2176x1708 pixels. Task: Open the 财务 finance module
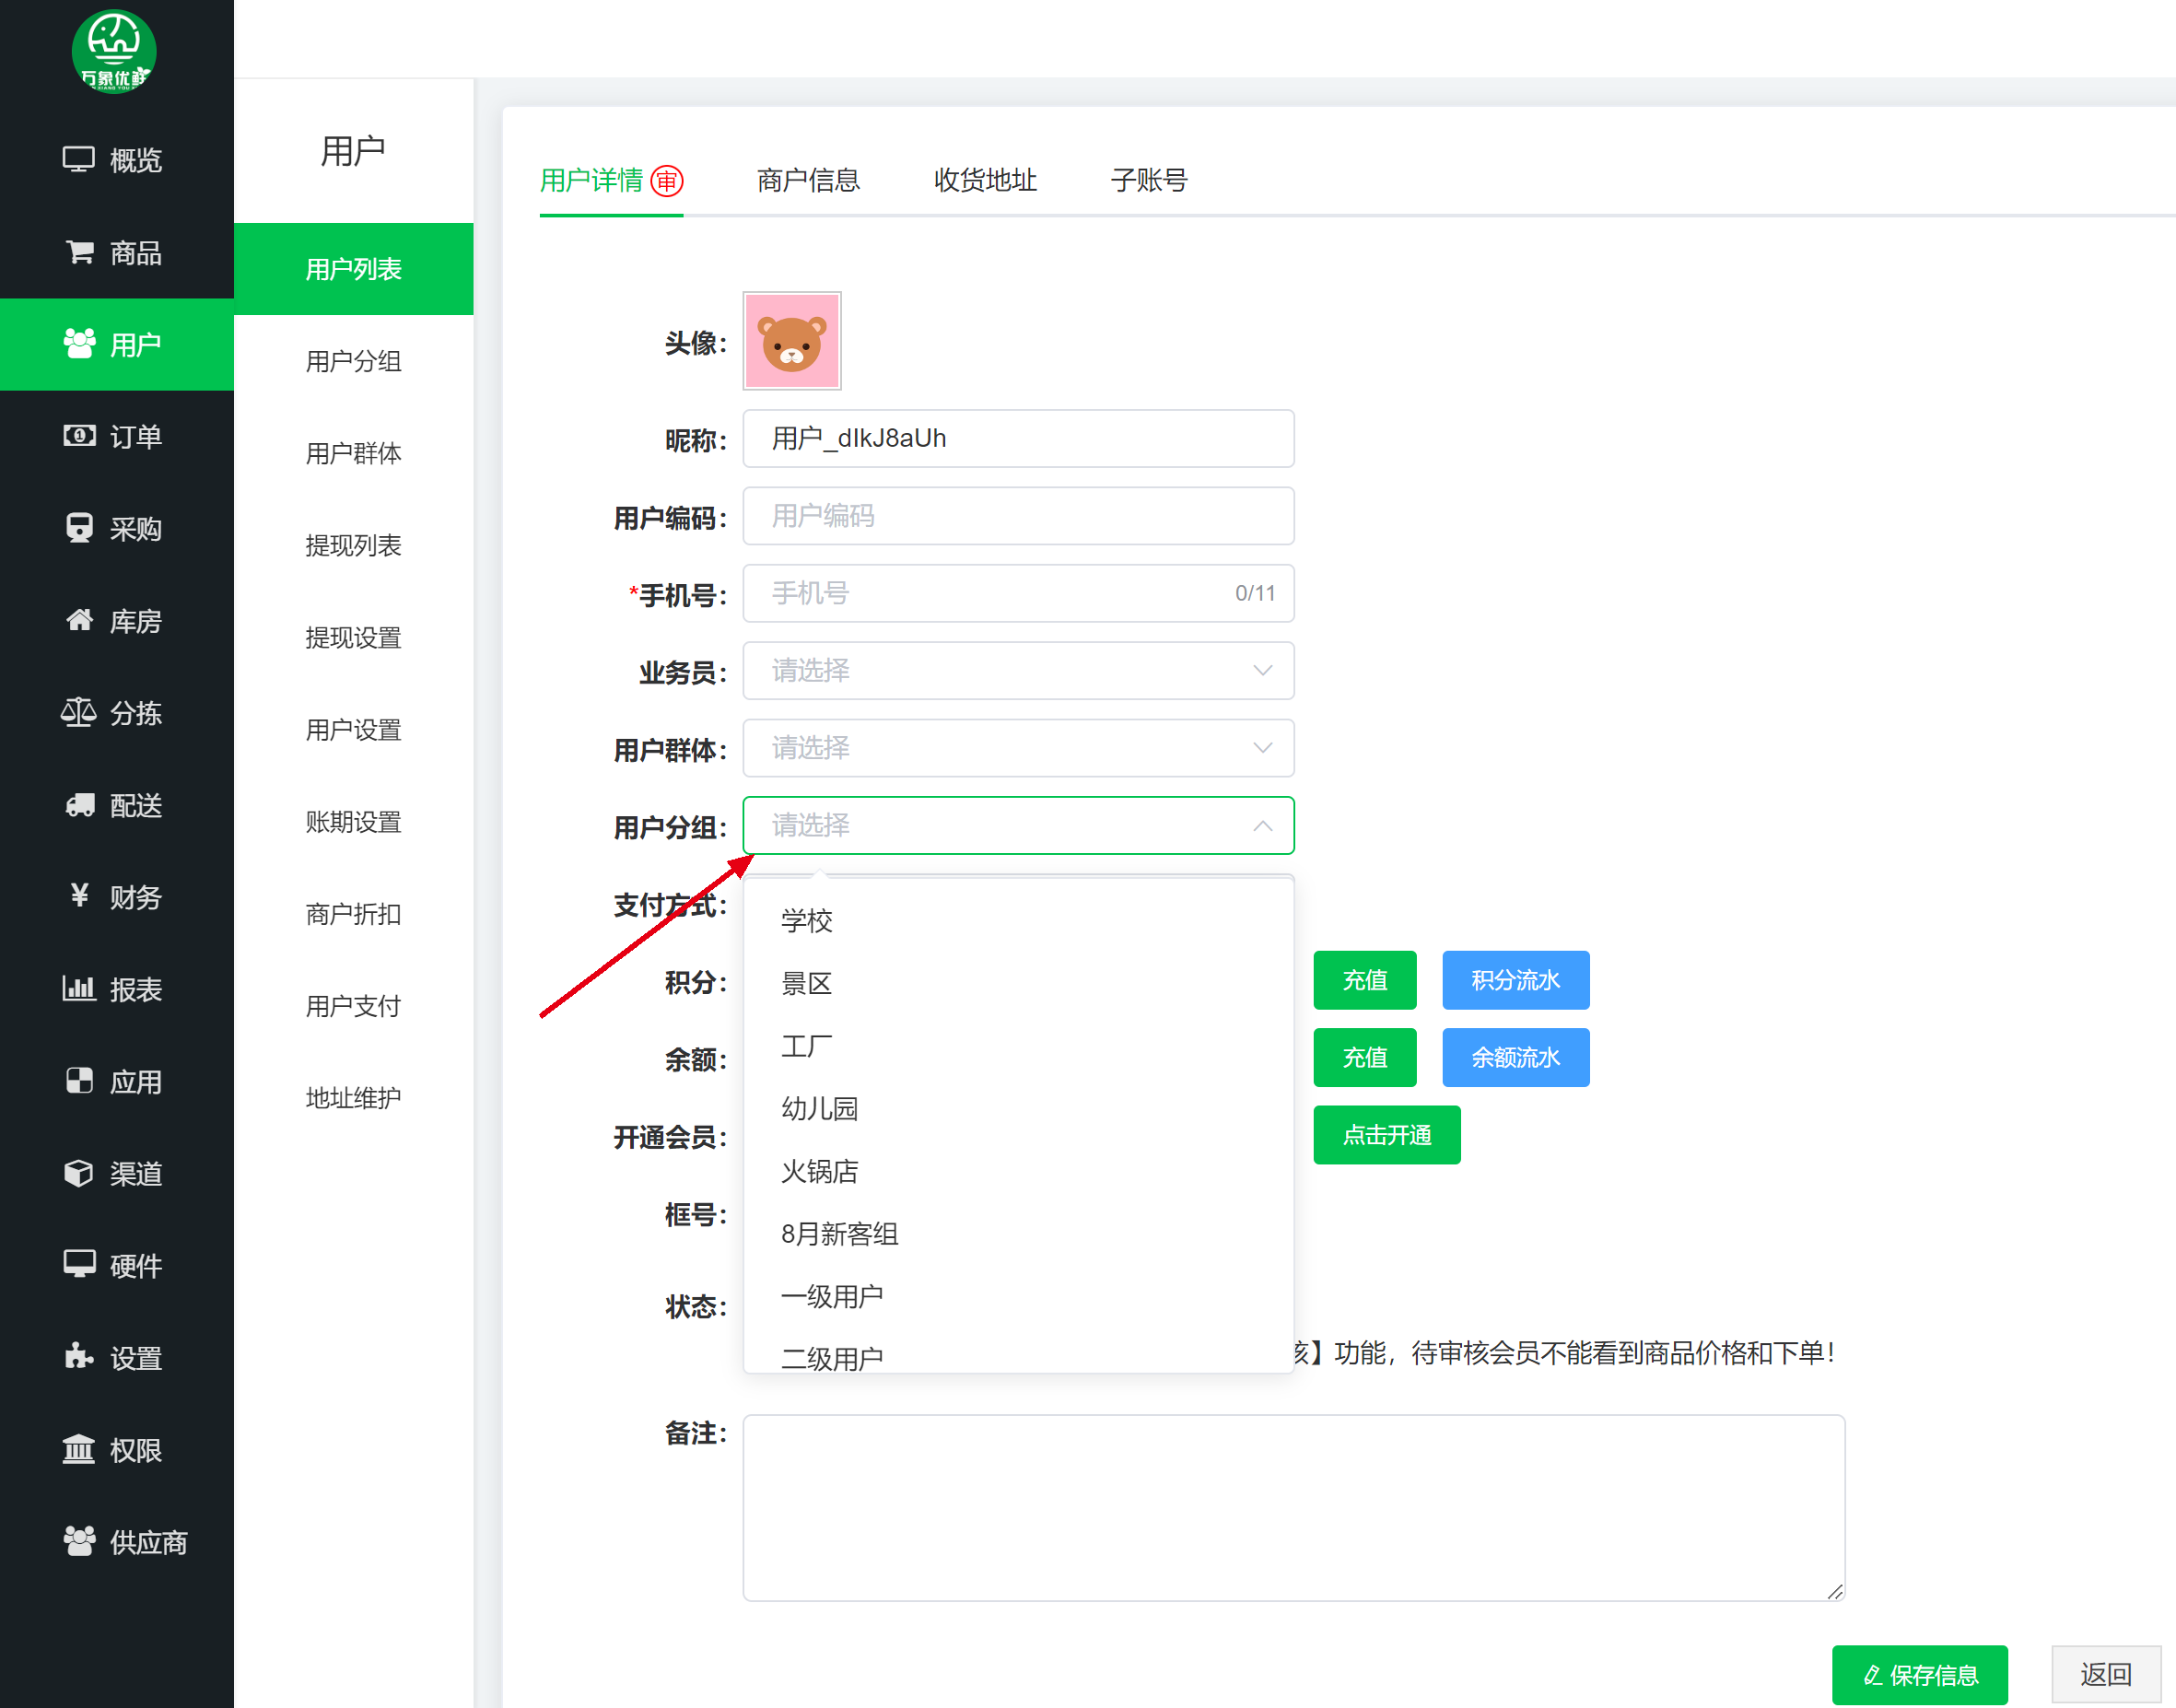[x=117, y=897]
